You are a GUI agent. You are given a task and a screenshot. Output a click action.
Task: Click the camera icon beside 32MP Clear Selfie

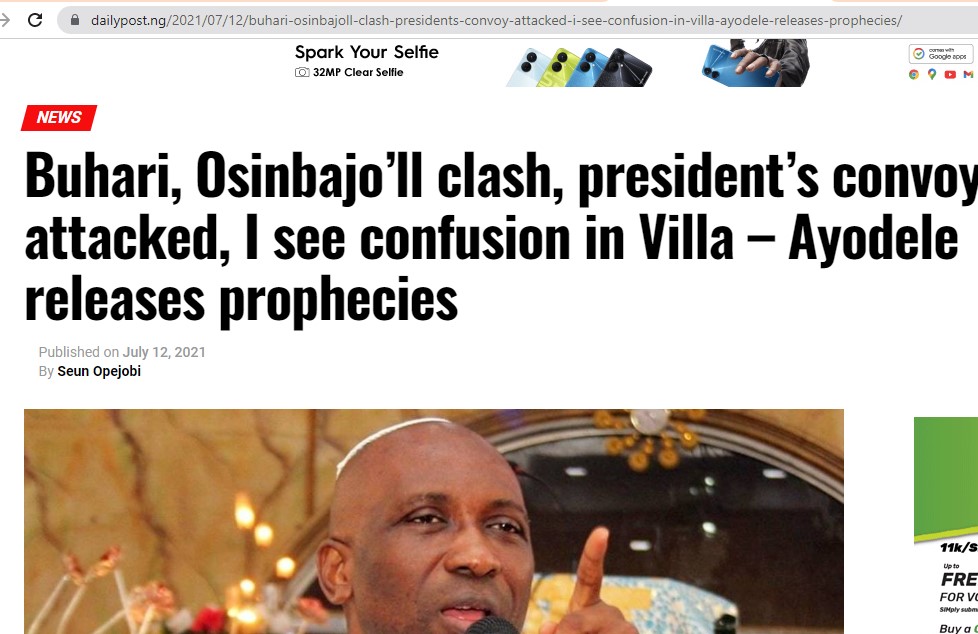(x=302, y=72)
